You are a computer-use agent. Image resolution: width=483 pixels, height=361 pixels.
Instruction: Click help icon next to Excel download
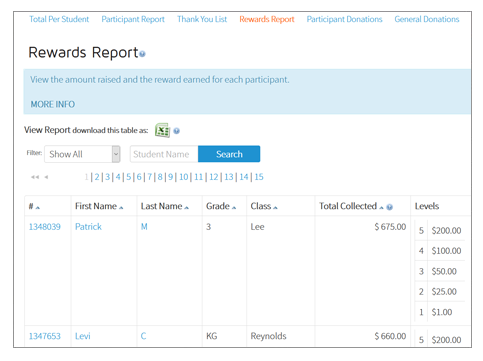pyautogui.click(x=177, y=131)
